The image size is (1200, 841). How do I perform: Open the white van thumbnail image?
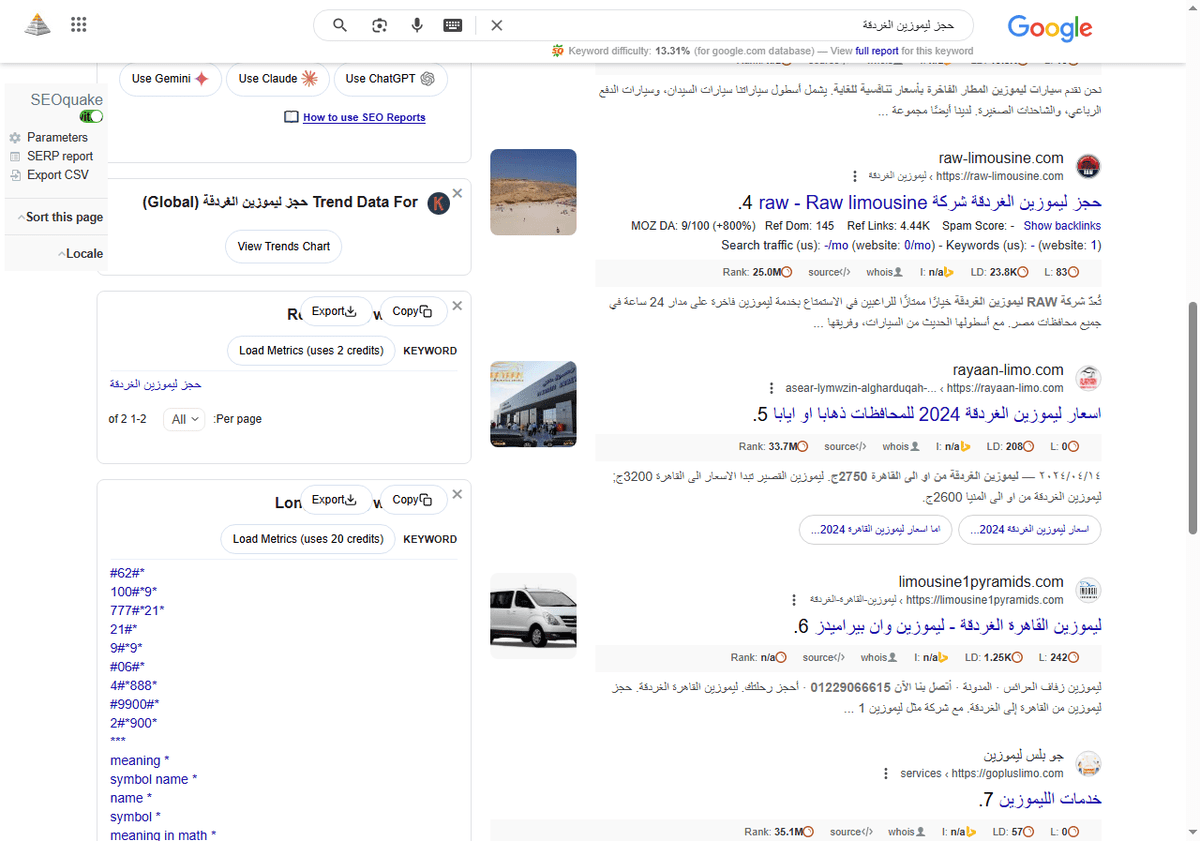point(533,616)
